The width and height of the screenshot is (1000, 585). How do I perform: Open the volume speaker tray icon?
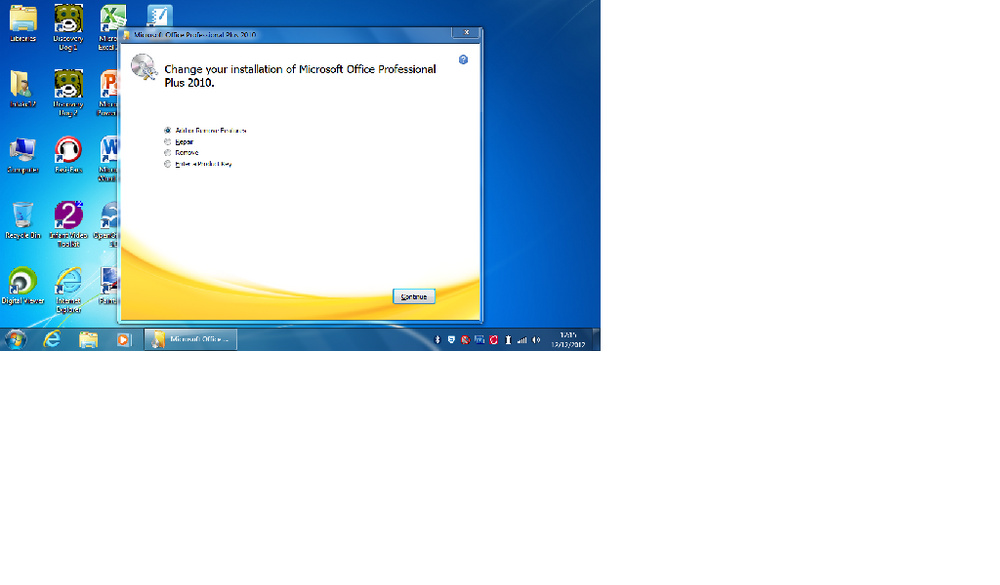tap(536, 340)
